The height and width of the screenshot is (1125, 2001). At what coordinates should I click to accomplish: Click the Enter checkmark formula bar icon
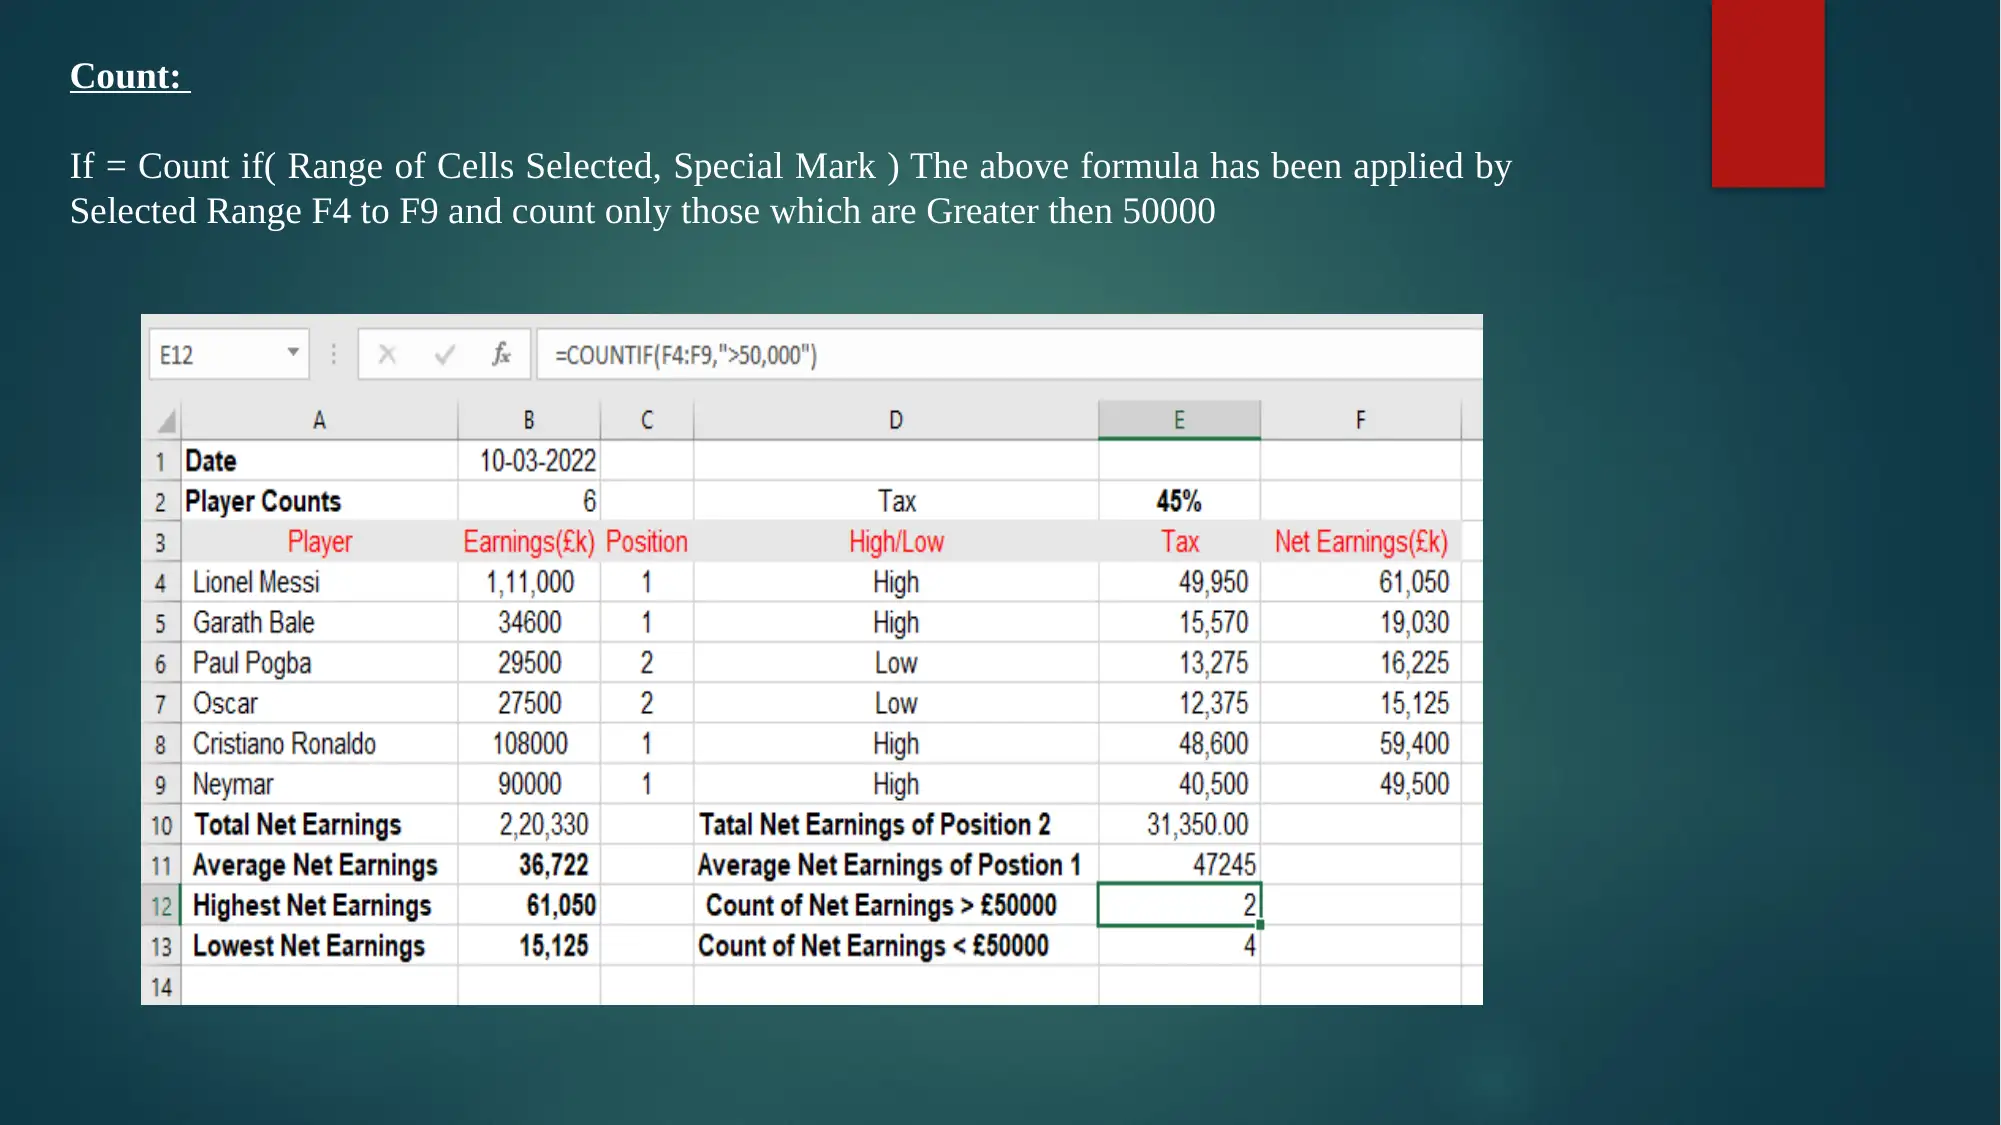point(445,355)
